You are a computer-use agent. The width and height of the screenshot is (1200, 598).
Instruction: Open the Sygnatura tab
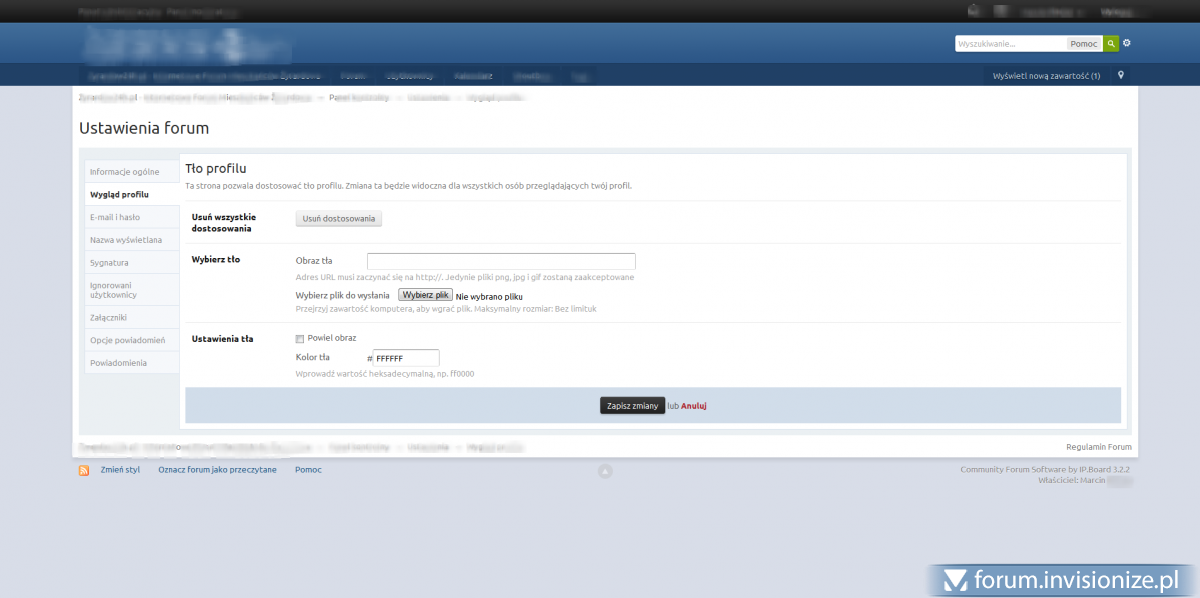pos(130,263)
